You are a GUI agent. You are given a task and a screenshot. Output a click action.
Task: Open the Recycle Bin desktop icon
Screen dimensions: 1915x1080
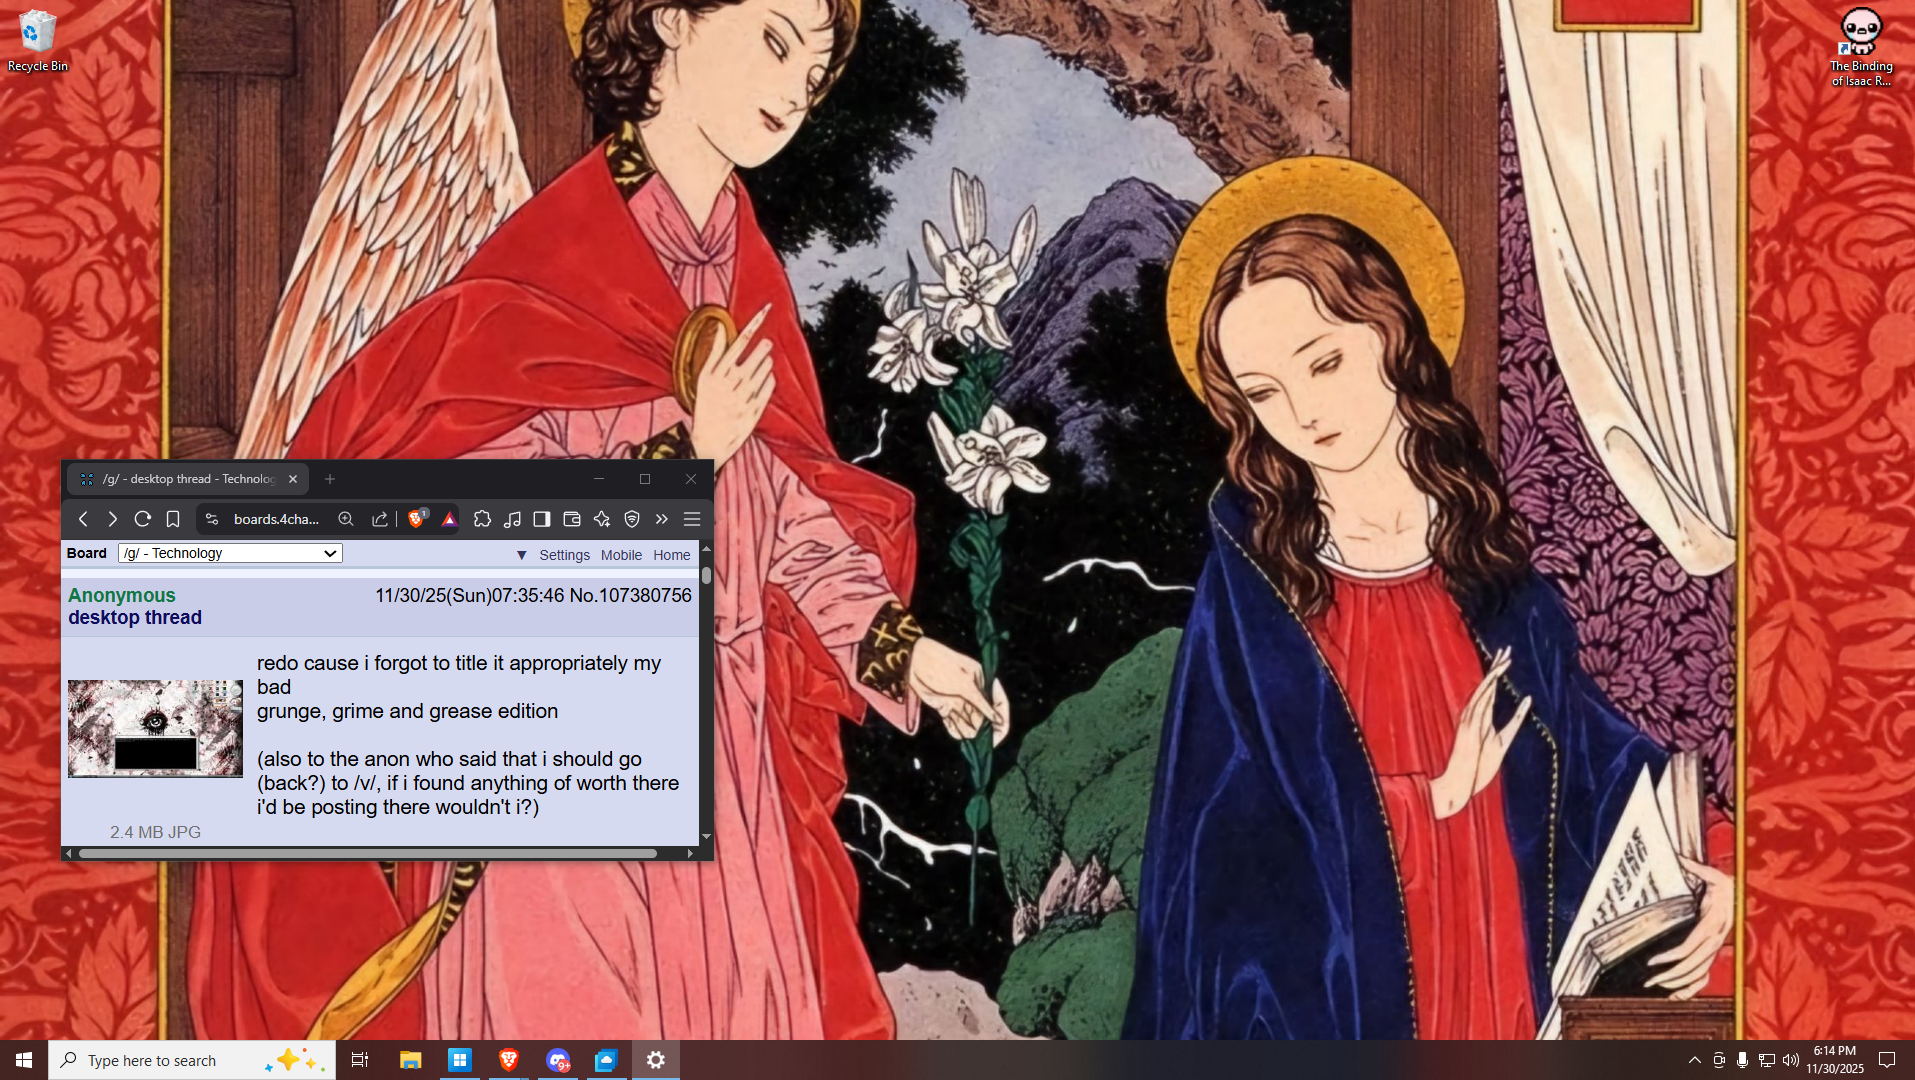click(x=38, y=40)
